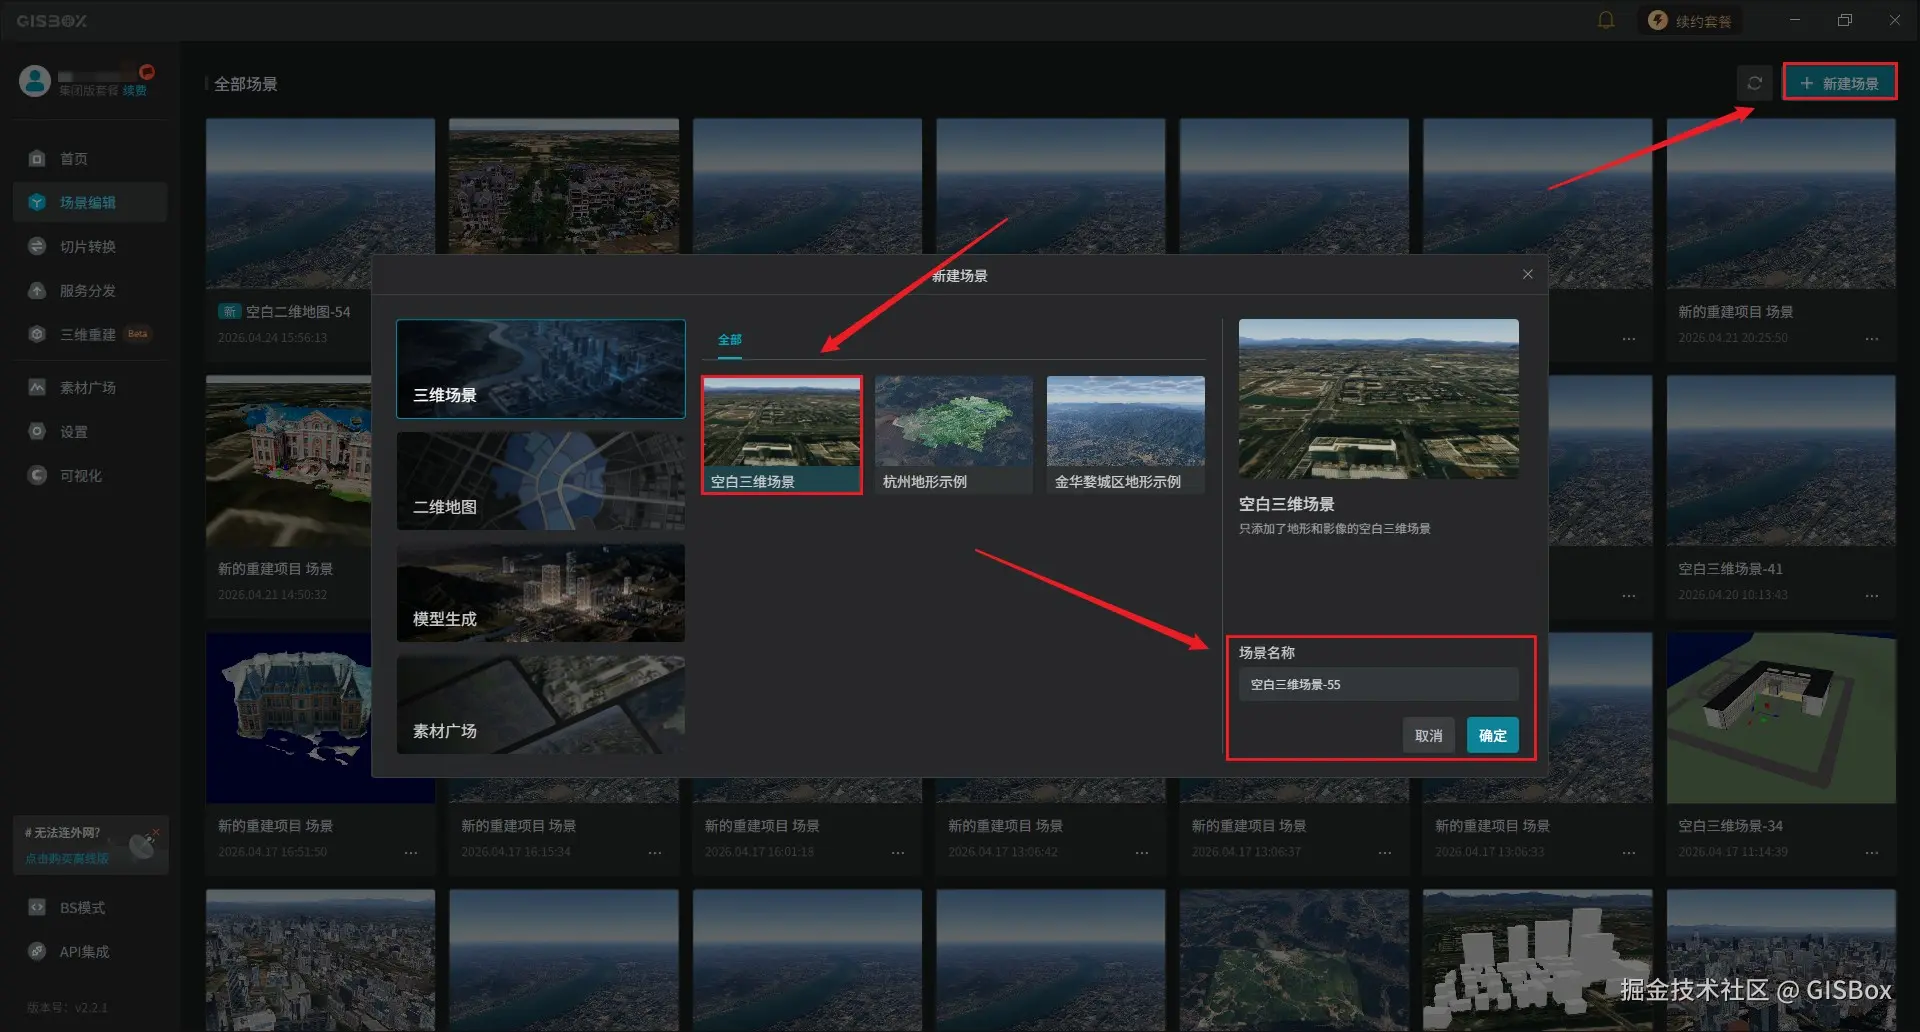Switch to the 全部 tab
Screen dimensions: 1920x1032
tap(730, 340)
